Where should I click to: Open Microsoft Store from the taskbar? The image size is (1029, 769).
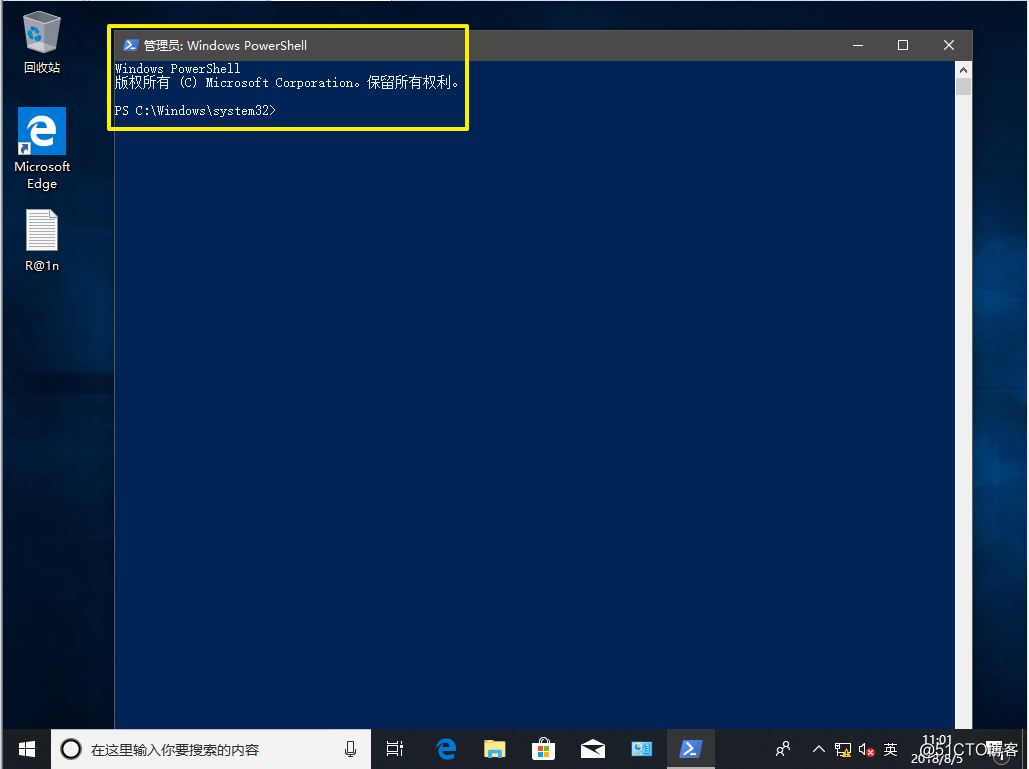[x=543, y=749]
